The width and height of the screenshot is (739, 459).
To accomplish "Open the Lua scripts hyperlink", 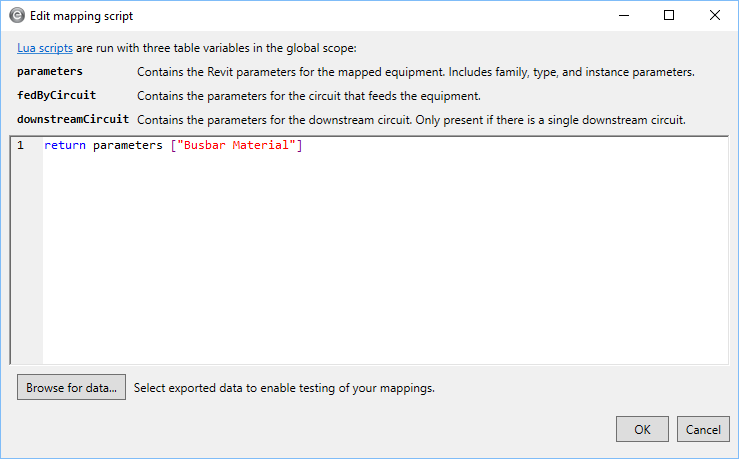I will (44, 48).
